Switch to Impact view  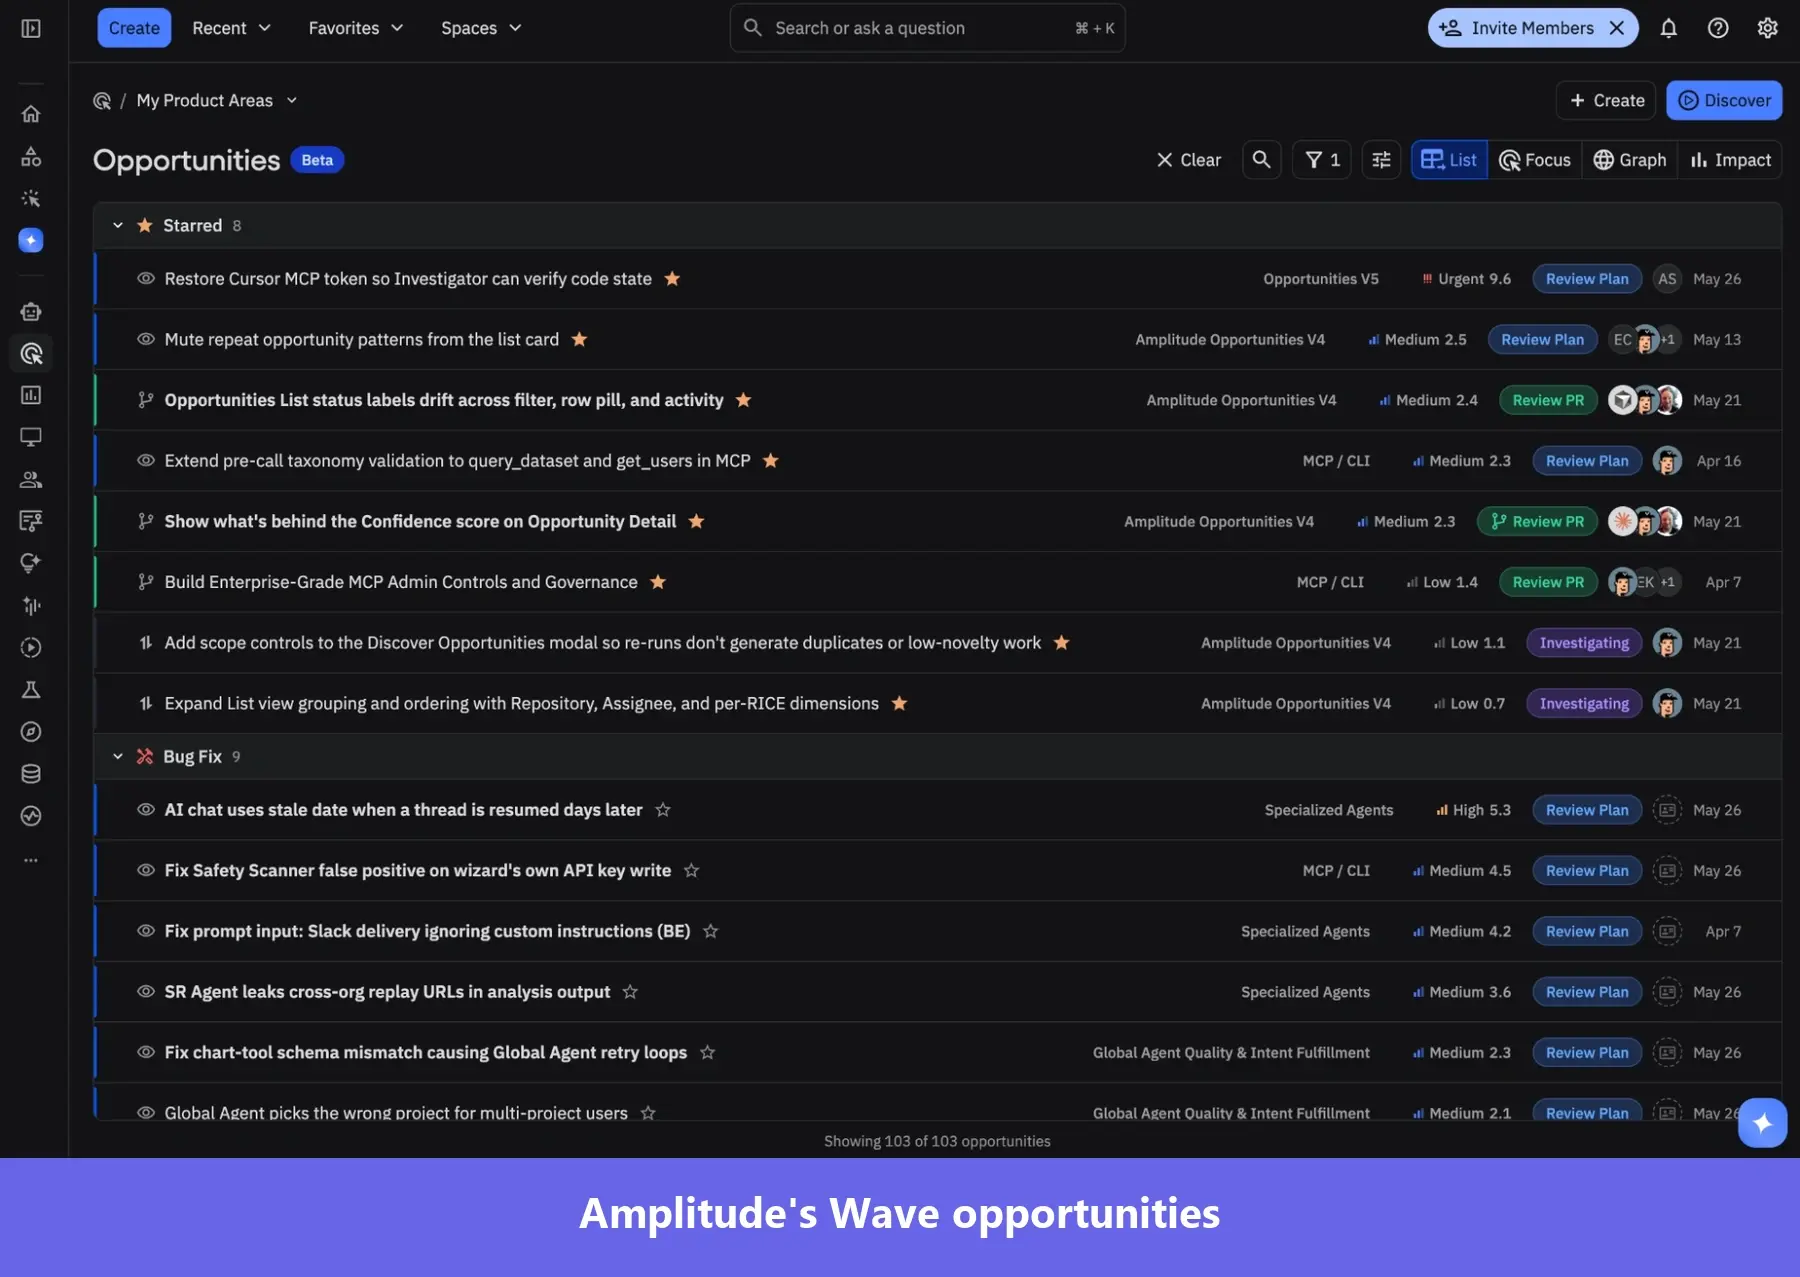tap(1730, 160)
